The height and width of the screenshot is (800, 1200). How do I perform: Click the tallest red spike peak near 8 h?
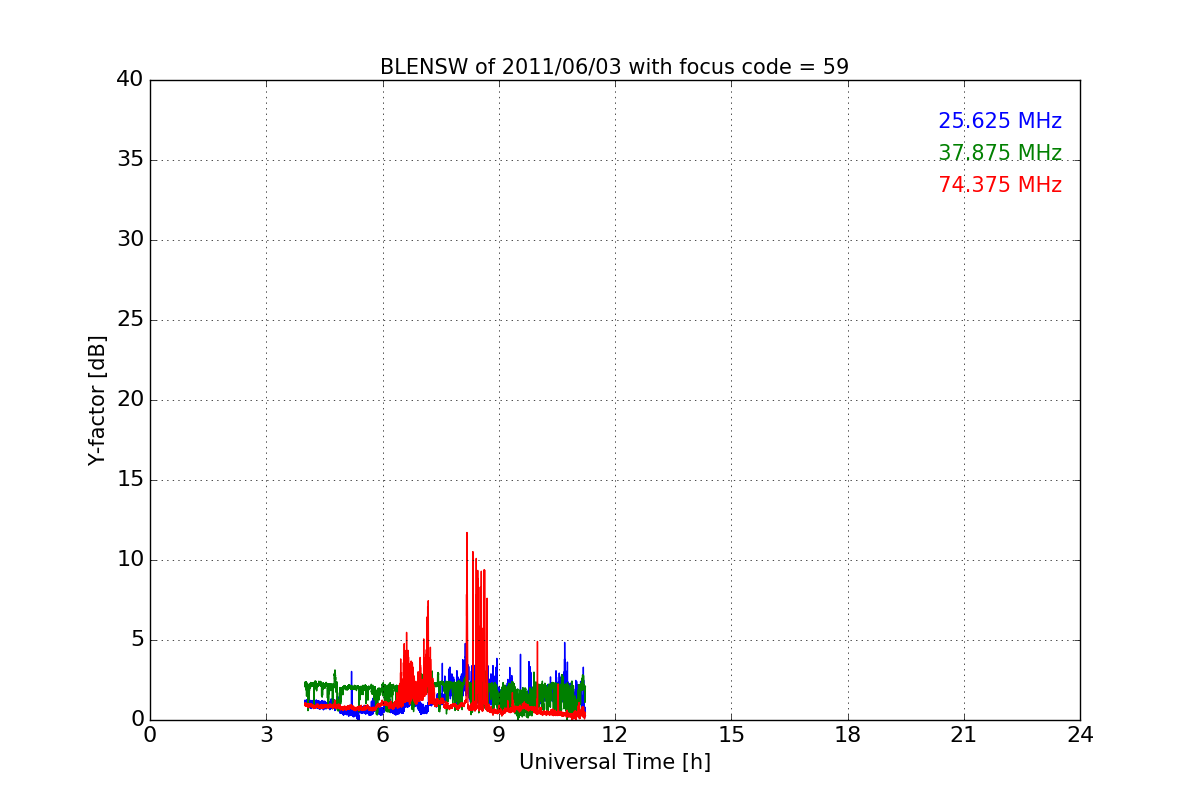pos(466,534)
